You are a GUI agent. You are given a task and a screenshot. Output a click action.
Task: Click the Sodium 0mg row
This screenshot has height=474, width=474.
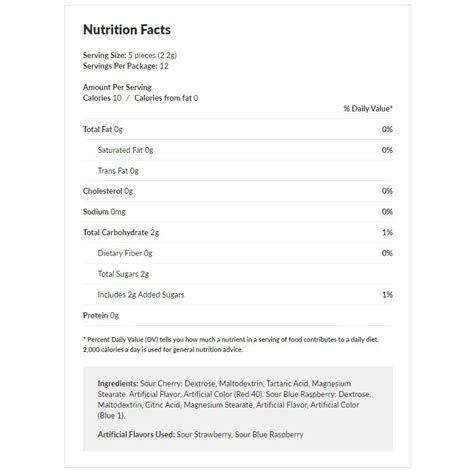pos(238,212)
